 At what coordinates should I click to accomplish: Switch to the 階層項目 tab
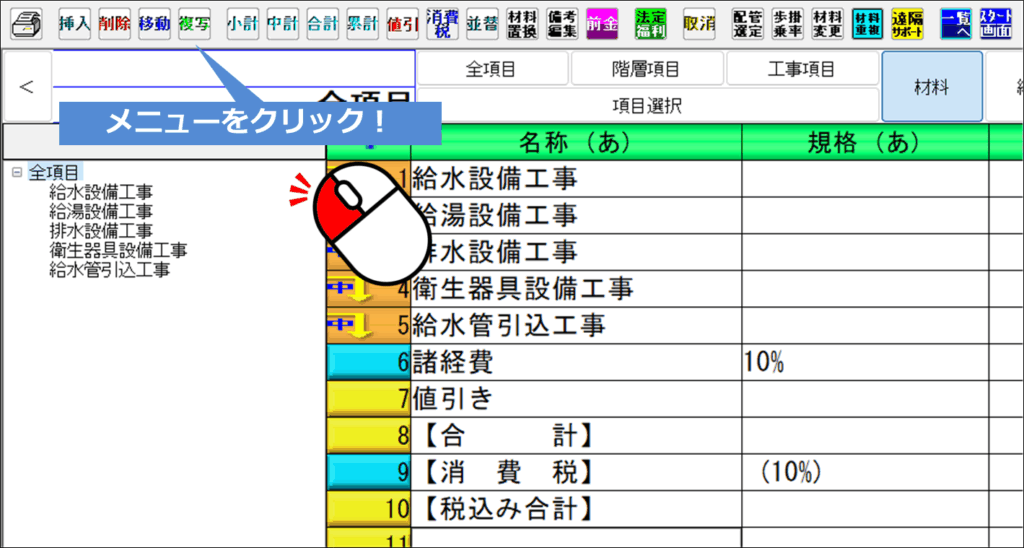(x=646, y=69)
